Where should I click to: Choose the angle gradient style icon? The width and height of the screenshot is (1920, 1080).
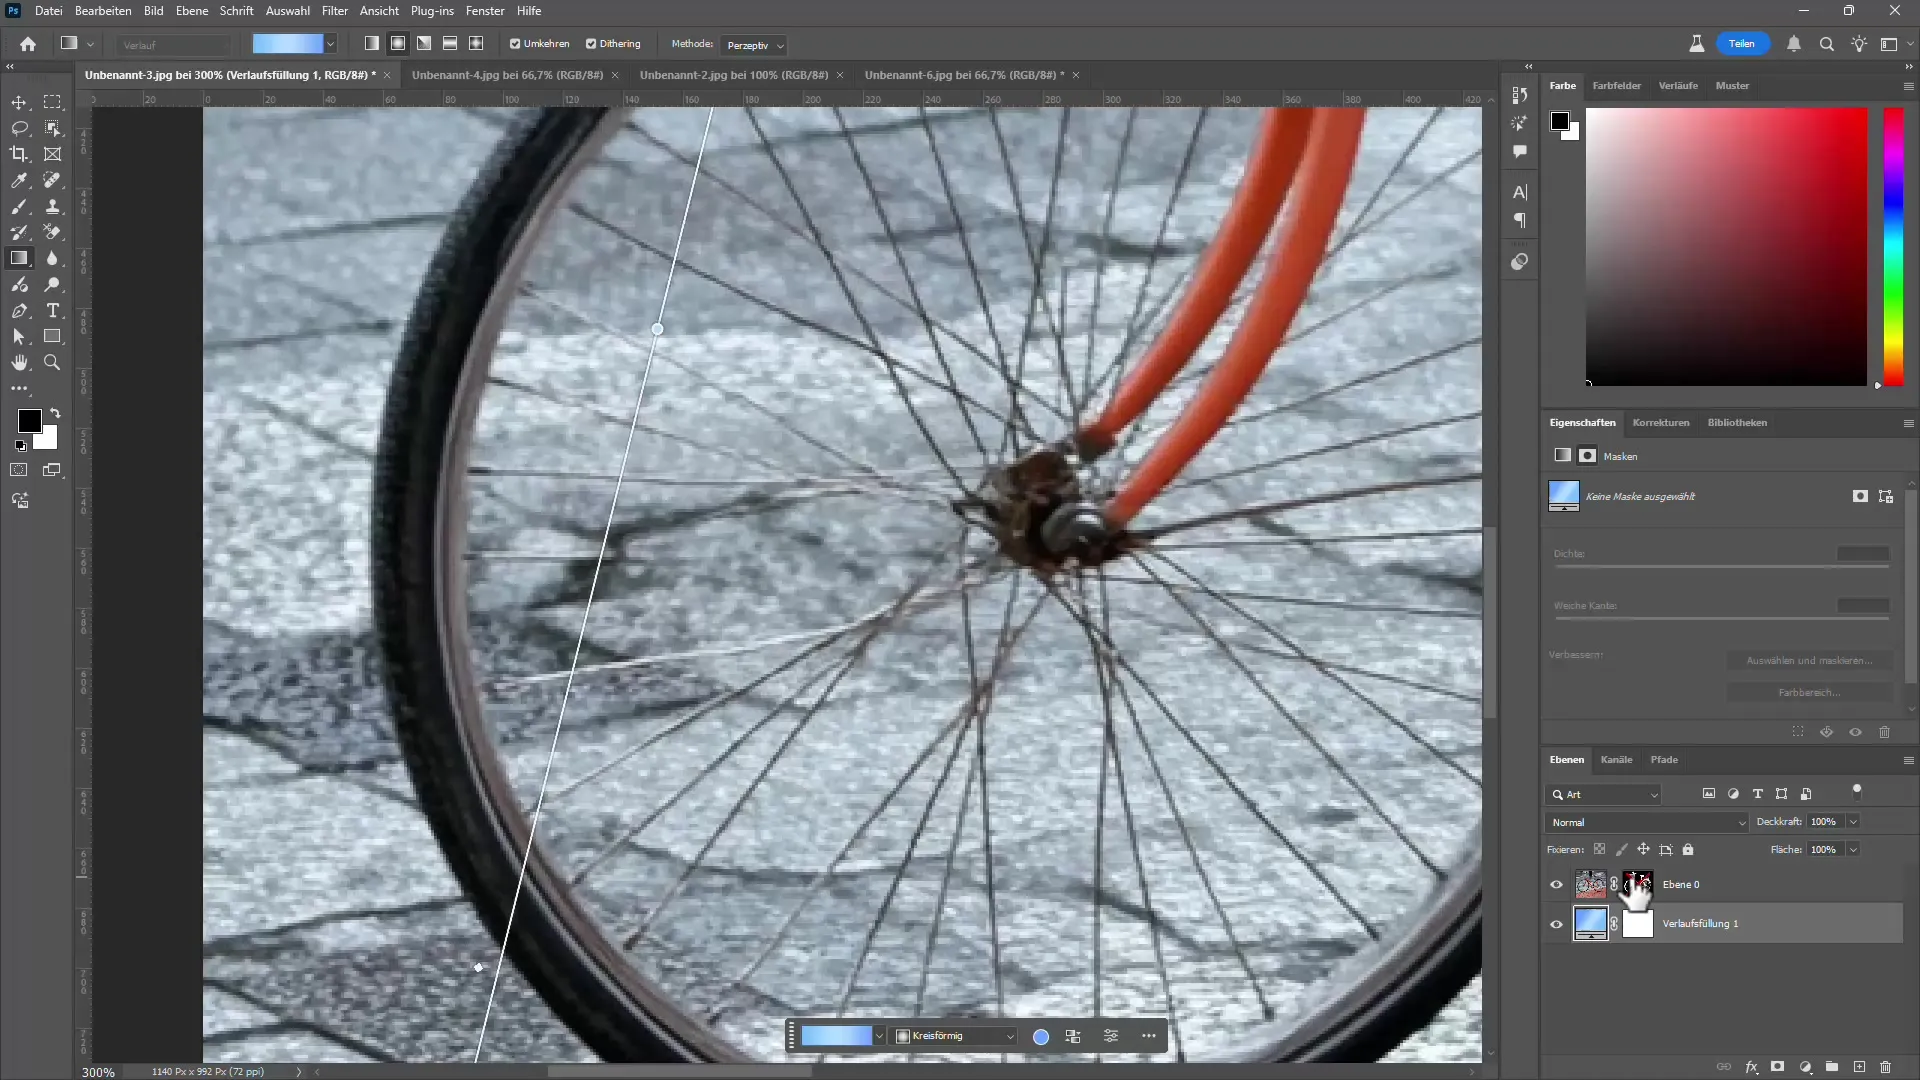pos(424,44)
